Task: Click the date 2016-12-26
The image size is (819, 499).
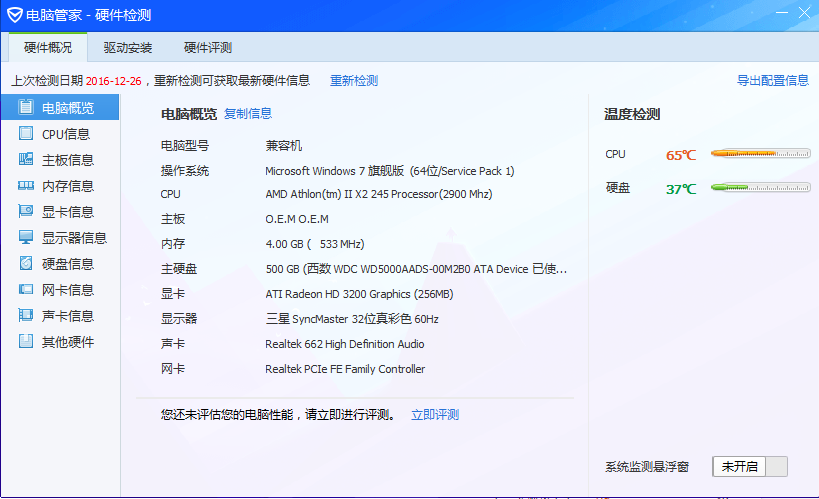Action: [113, 81]
